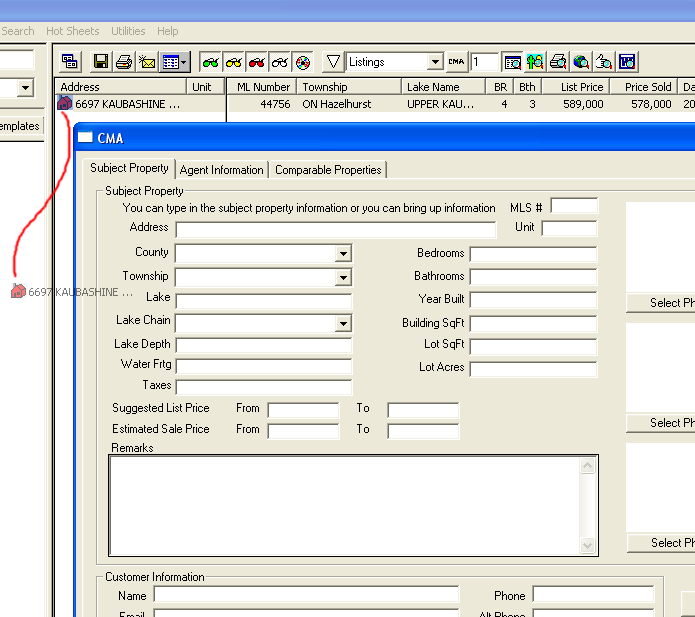
Task: Click the Taxes input field
Action: coord(264,387)
